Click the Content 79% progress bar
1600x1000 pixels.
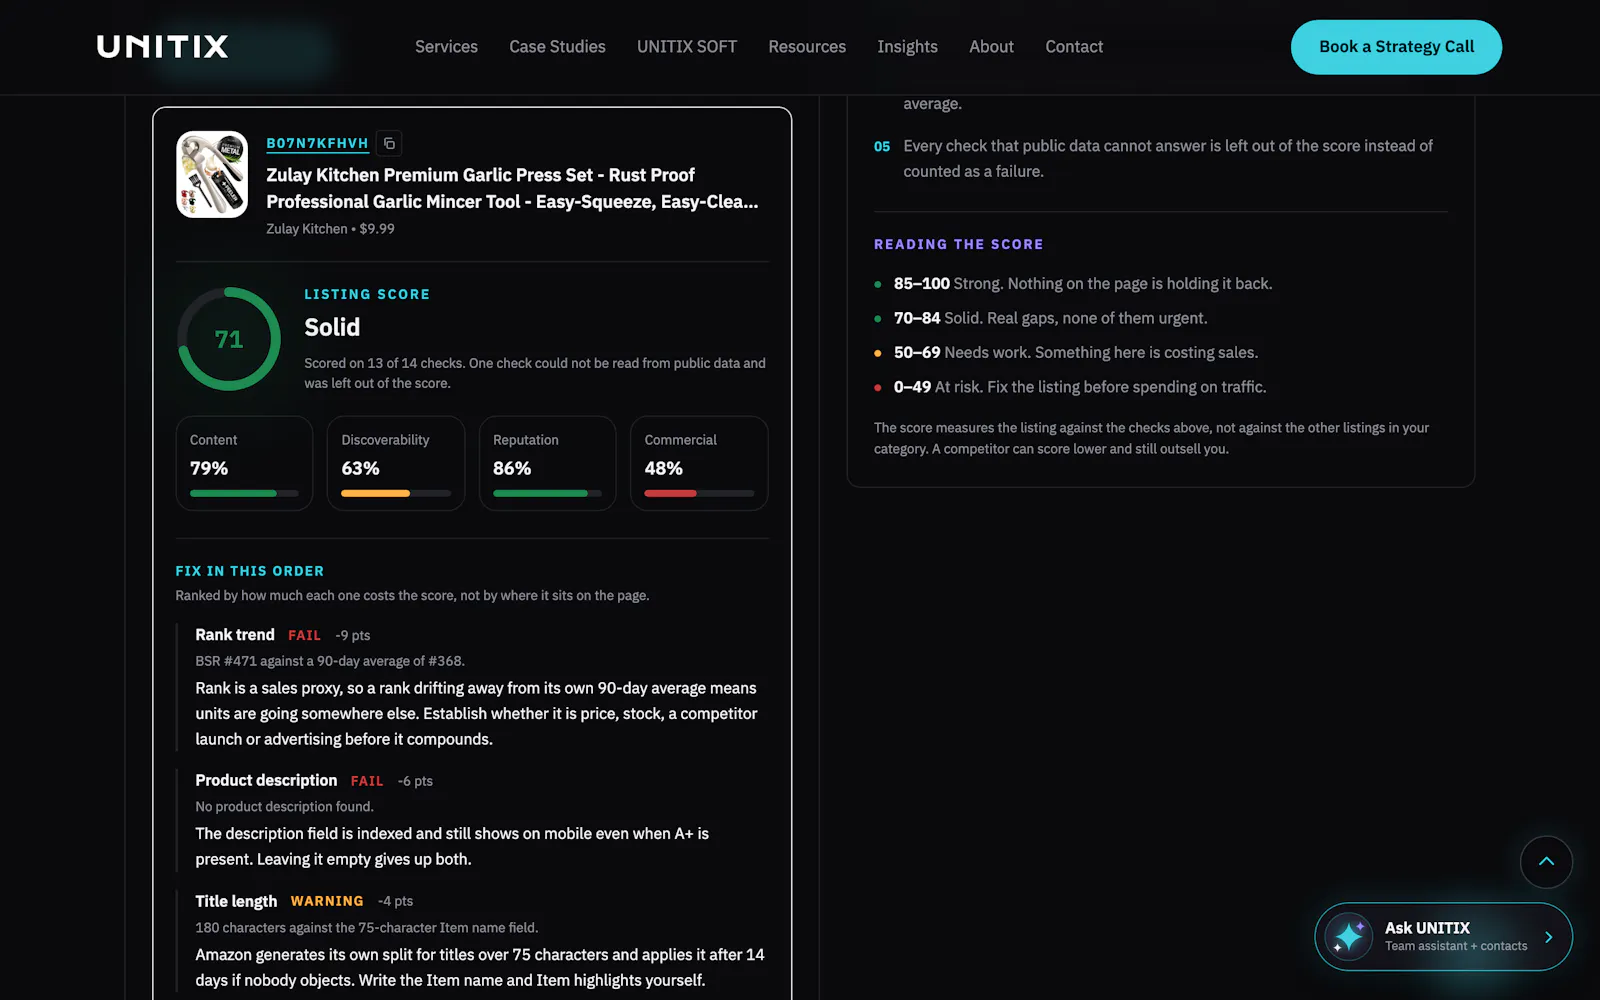[244, 493]
